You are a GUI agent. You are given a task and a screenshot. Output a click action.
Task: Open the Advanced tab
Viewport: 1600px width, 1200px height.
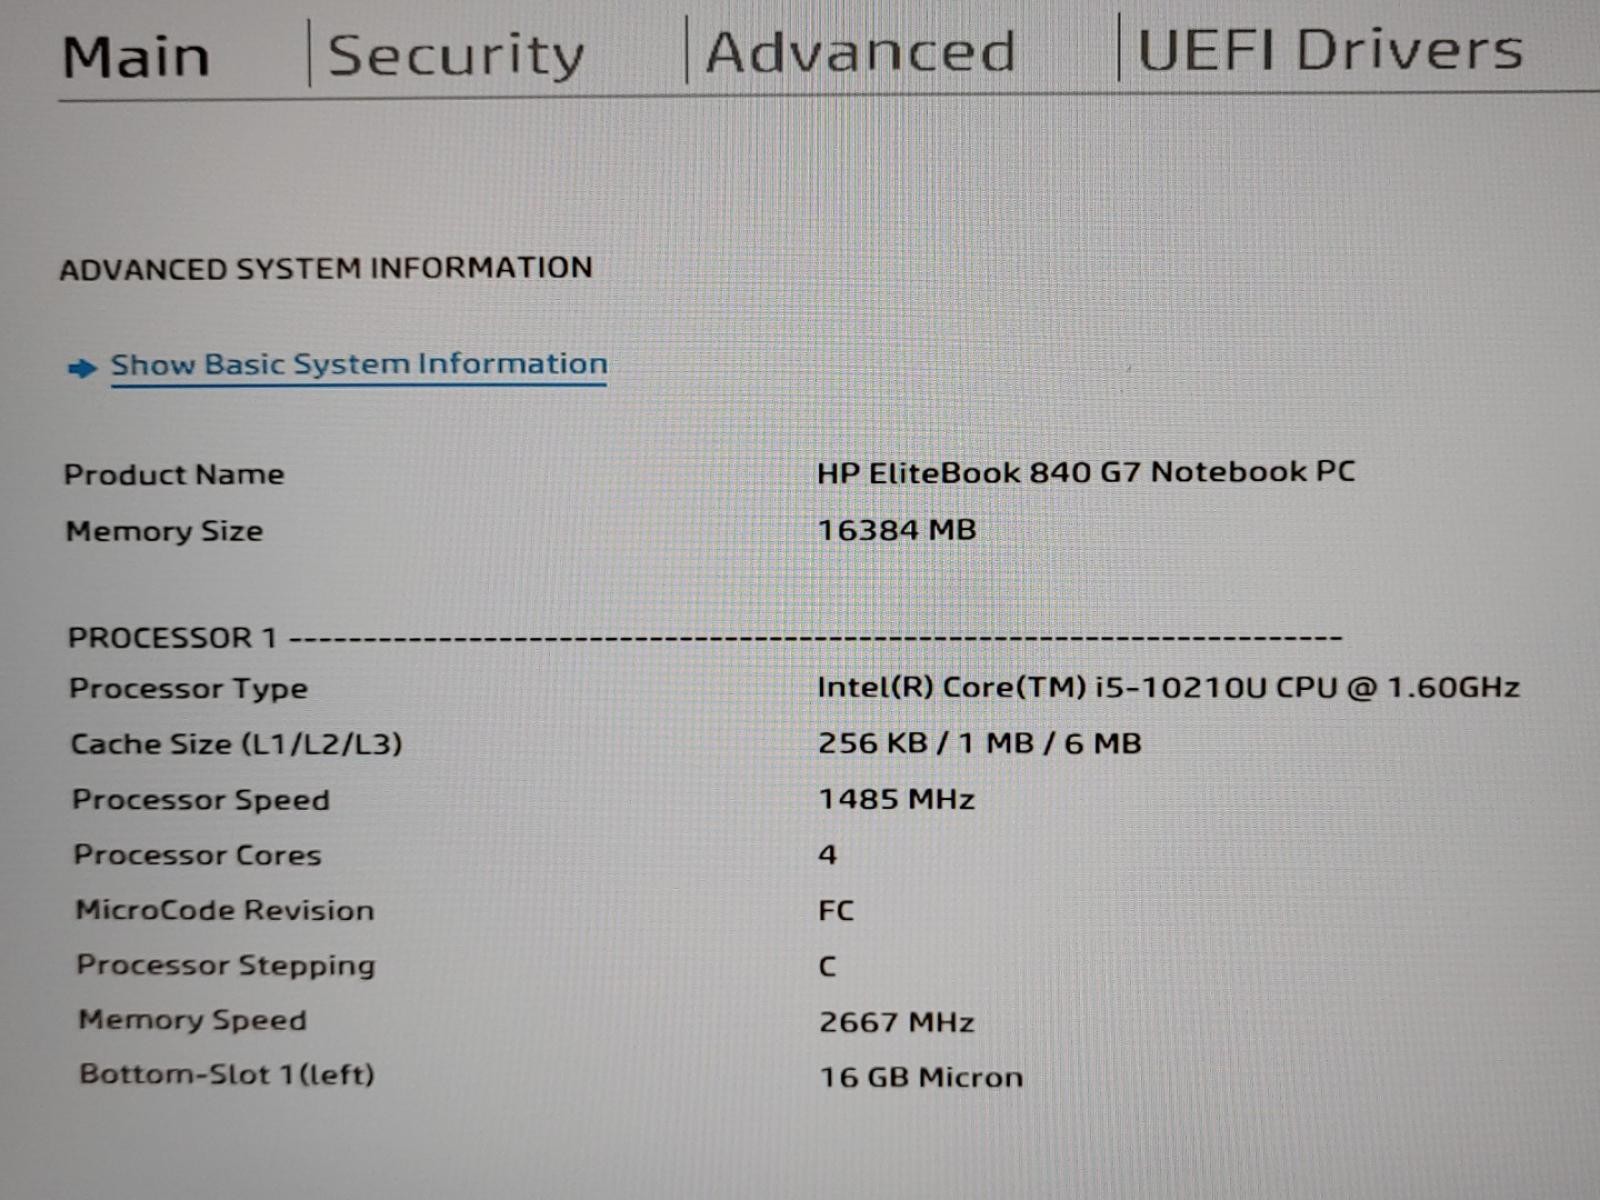[860, 52]
